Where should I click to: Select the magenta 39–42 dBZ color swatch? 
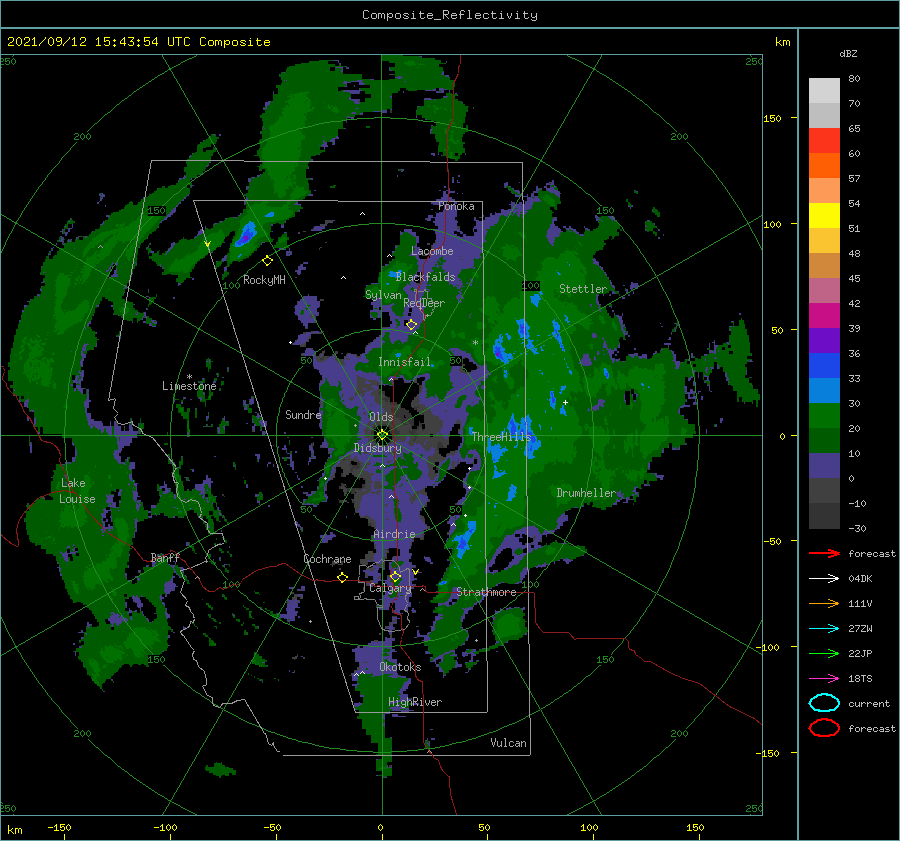tap(824, 316)
